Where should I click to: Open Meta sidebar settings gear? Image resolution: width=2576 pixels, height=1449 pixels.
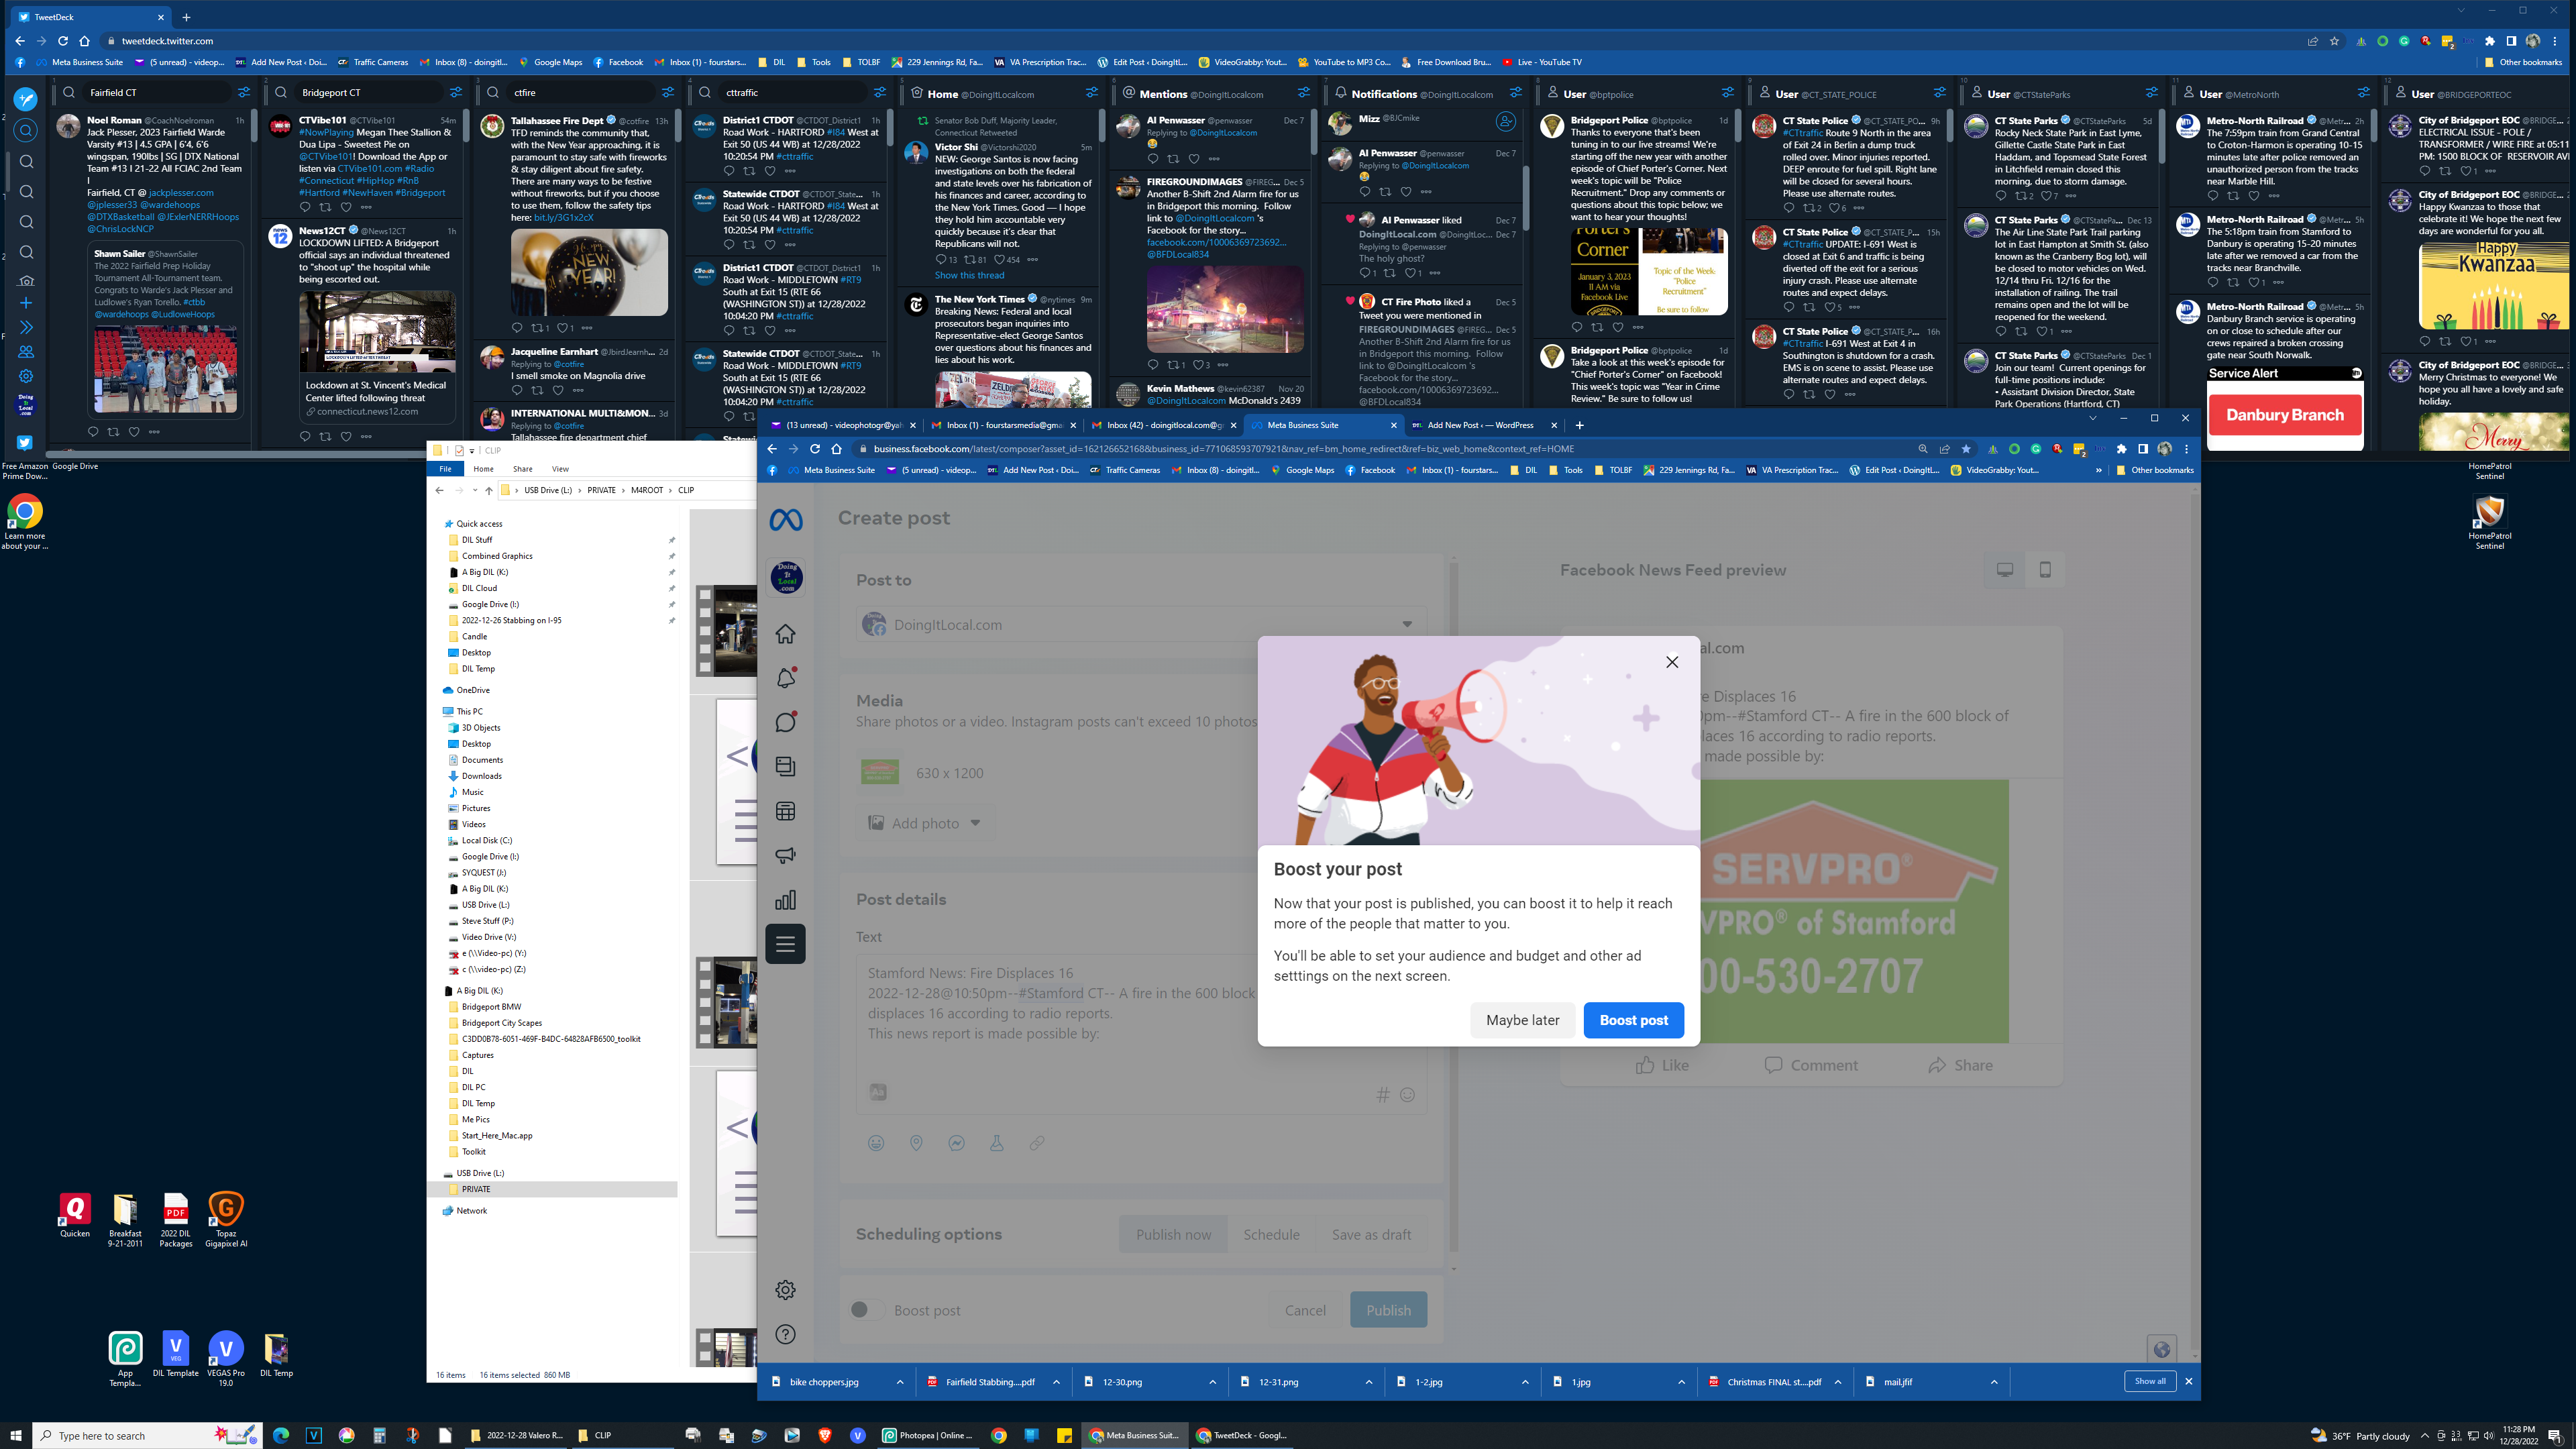[786, 1290]
